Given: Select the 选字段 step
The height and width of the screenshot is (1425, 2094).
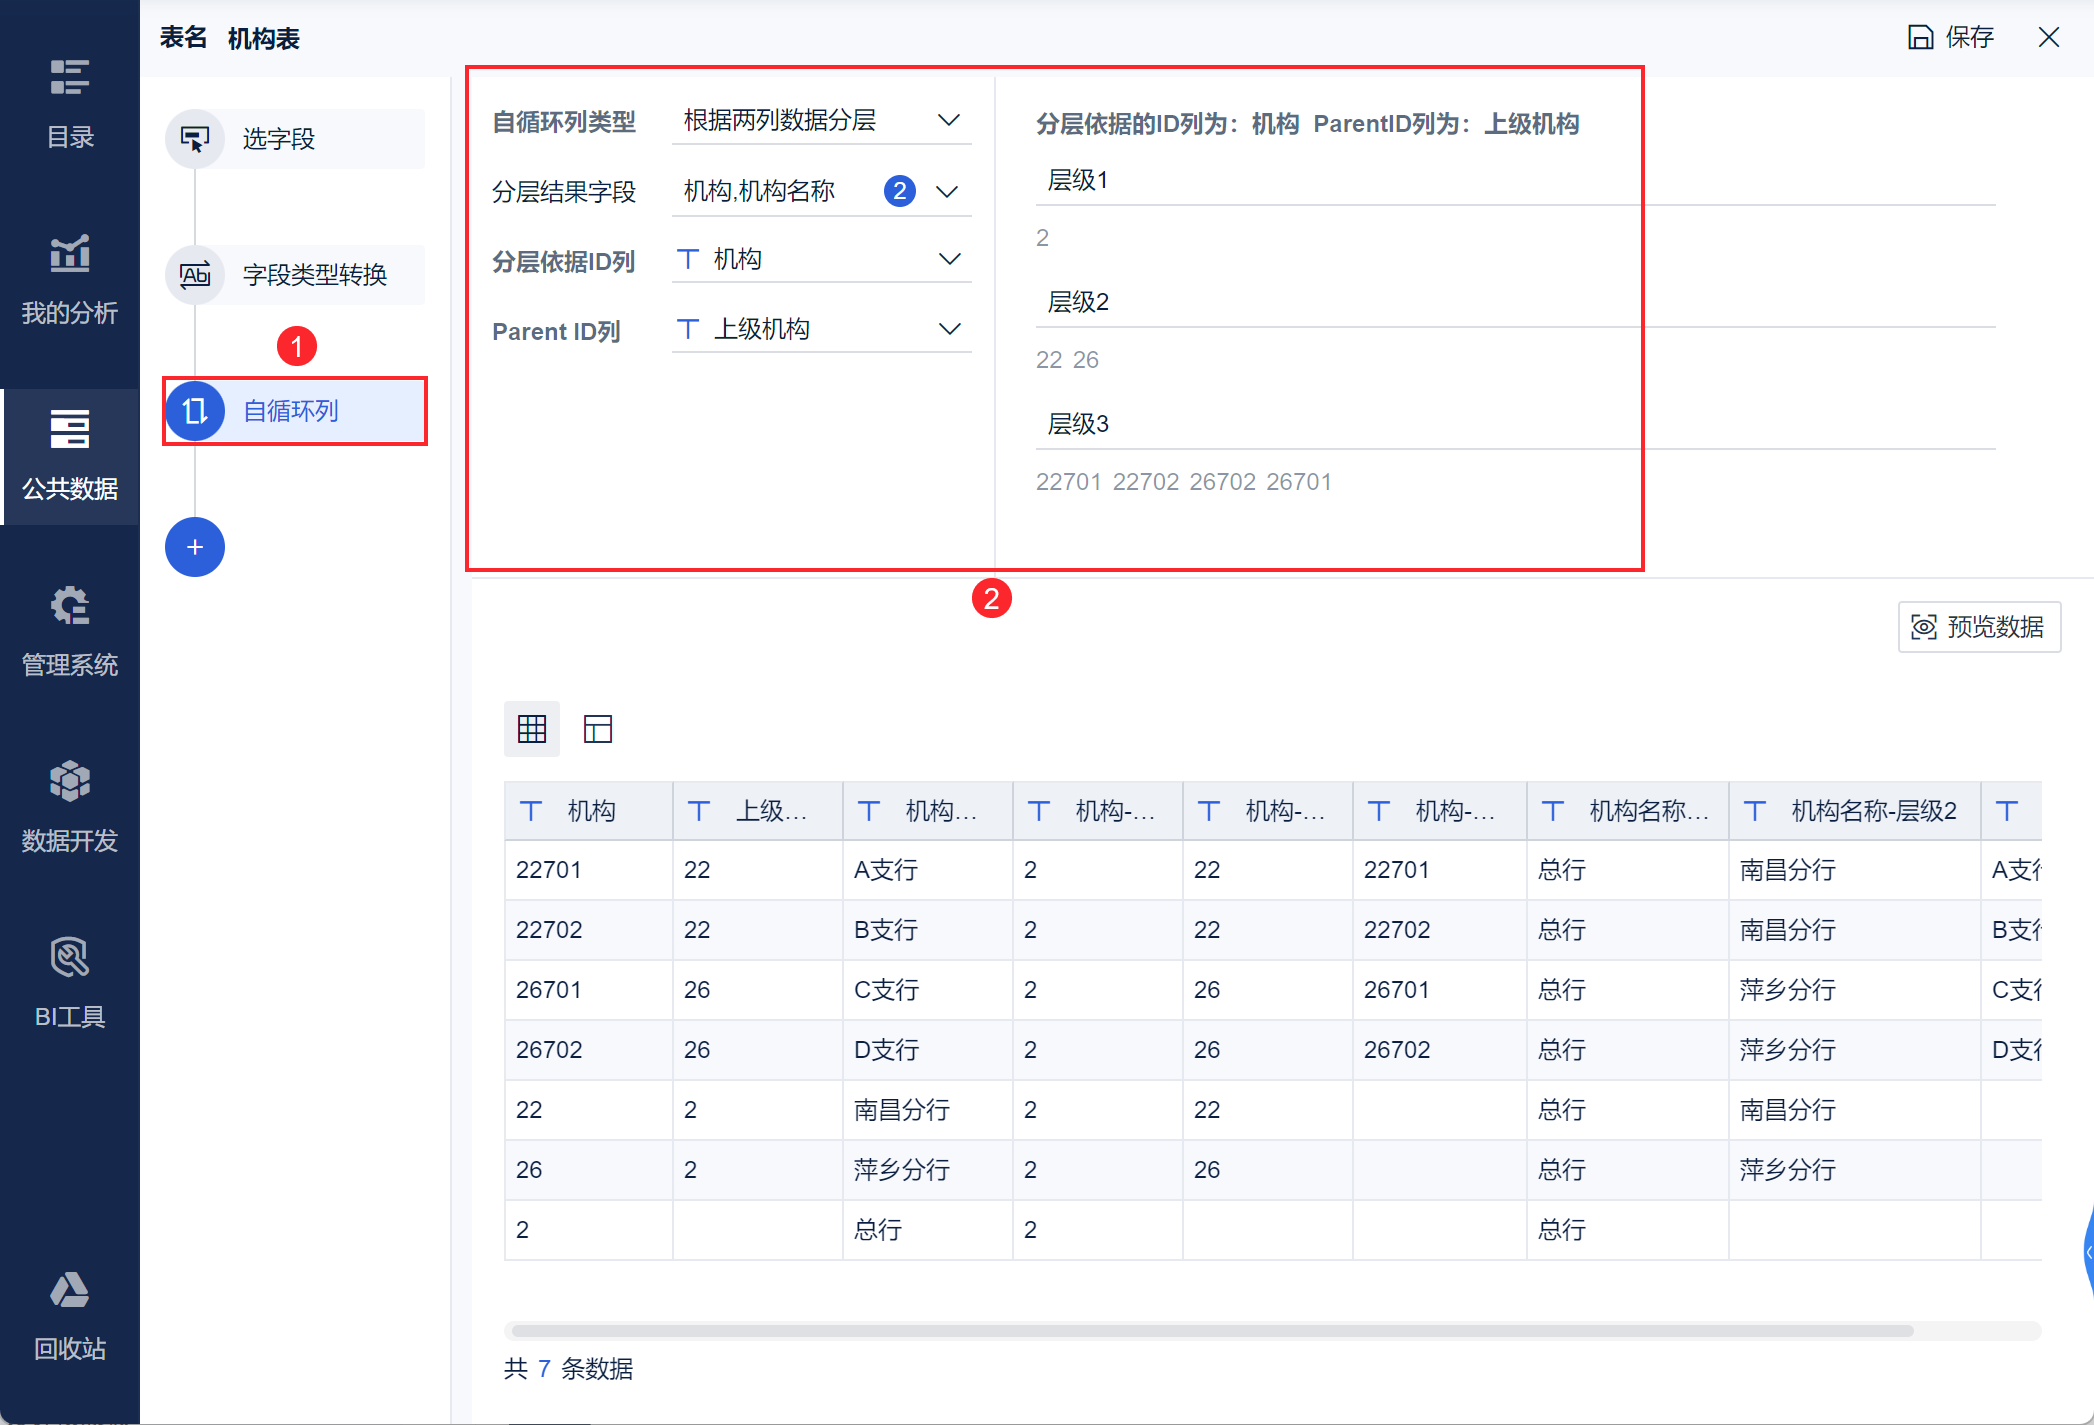Looking at the screenshot, I should [295, 139].
